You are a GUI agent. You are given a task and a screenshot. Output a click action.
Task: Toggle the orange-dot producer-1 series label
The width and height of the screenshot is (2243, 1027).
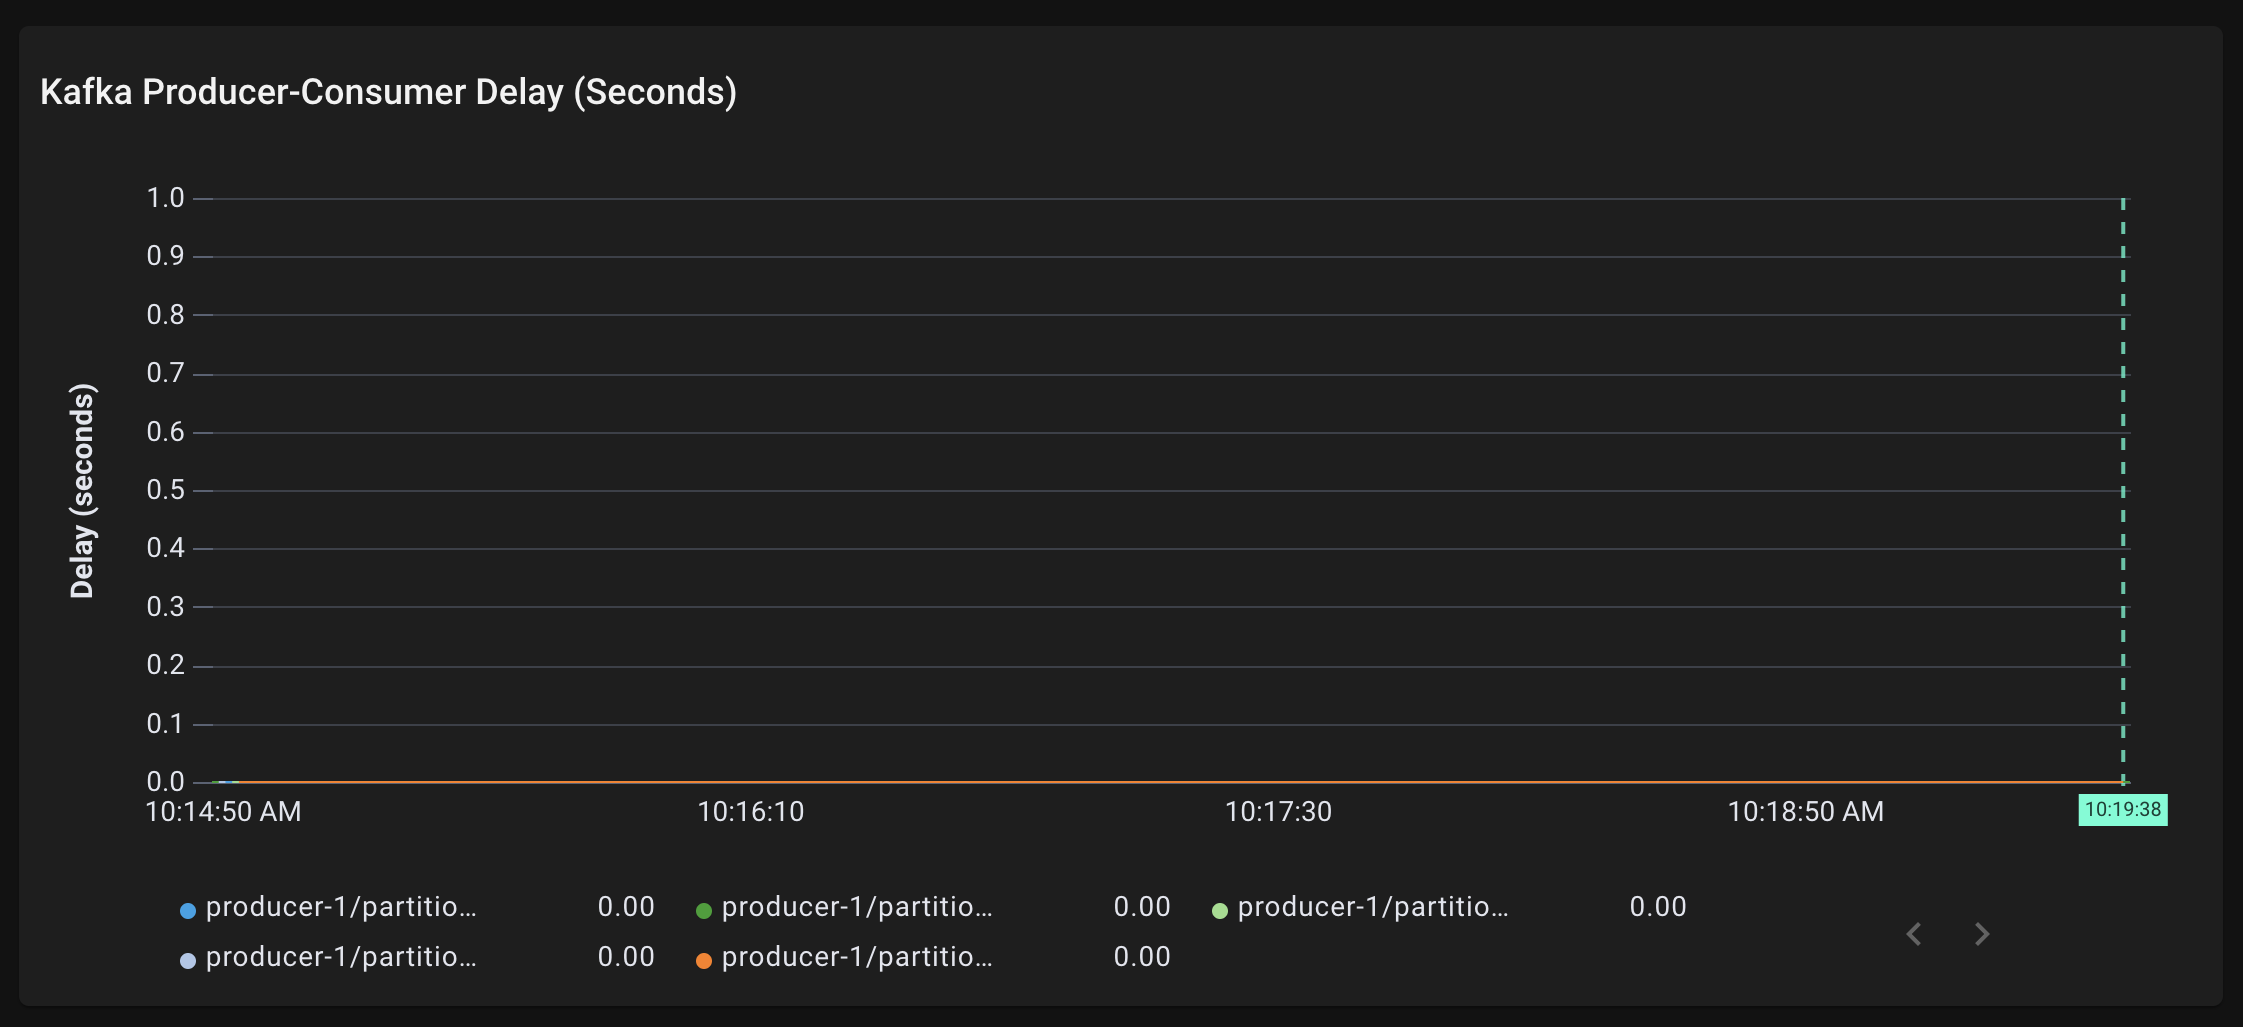click(857, 957)
